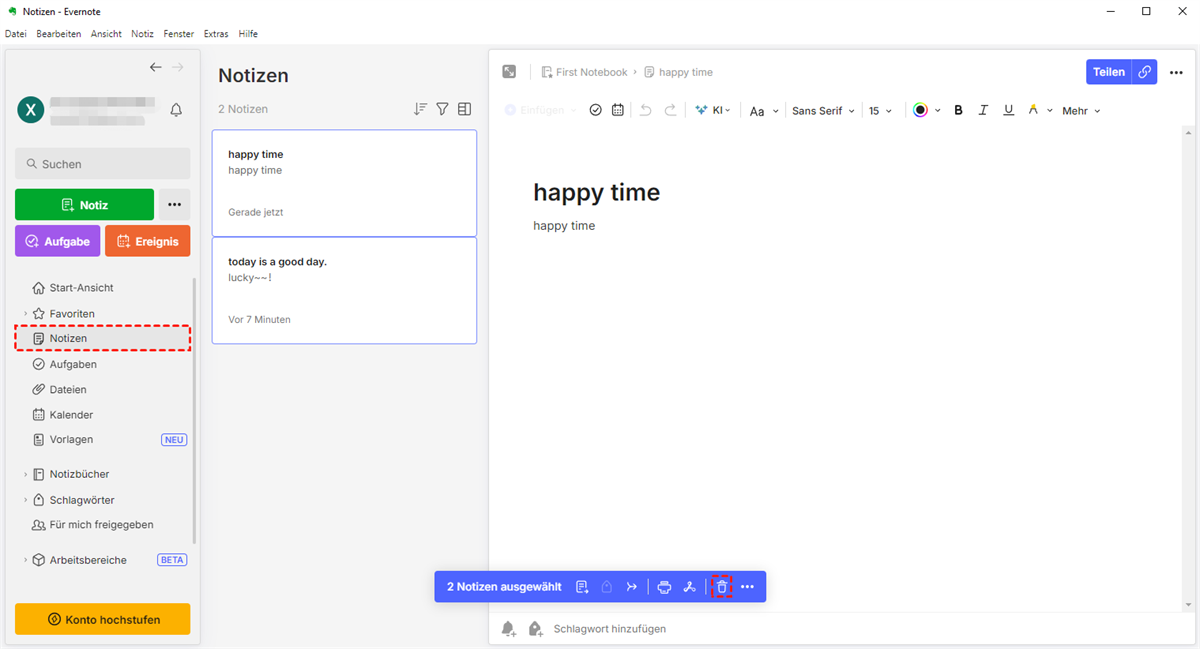Open the Einfügen insert dropdown
The image size is (1200, 649).
540,110
